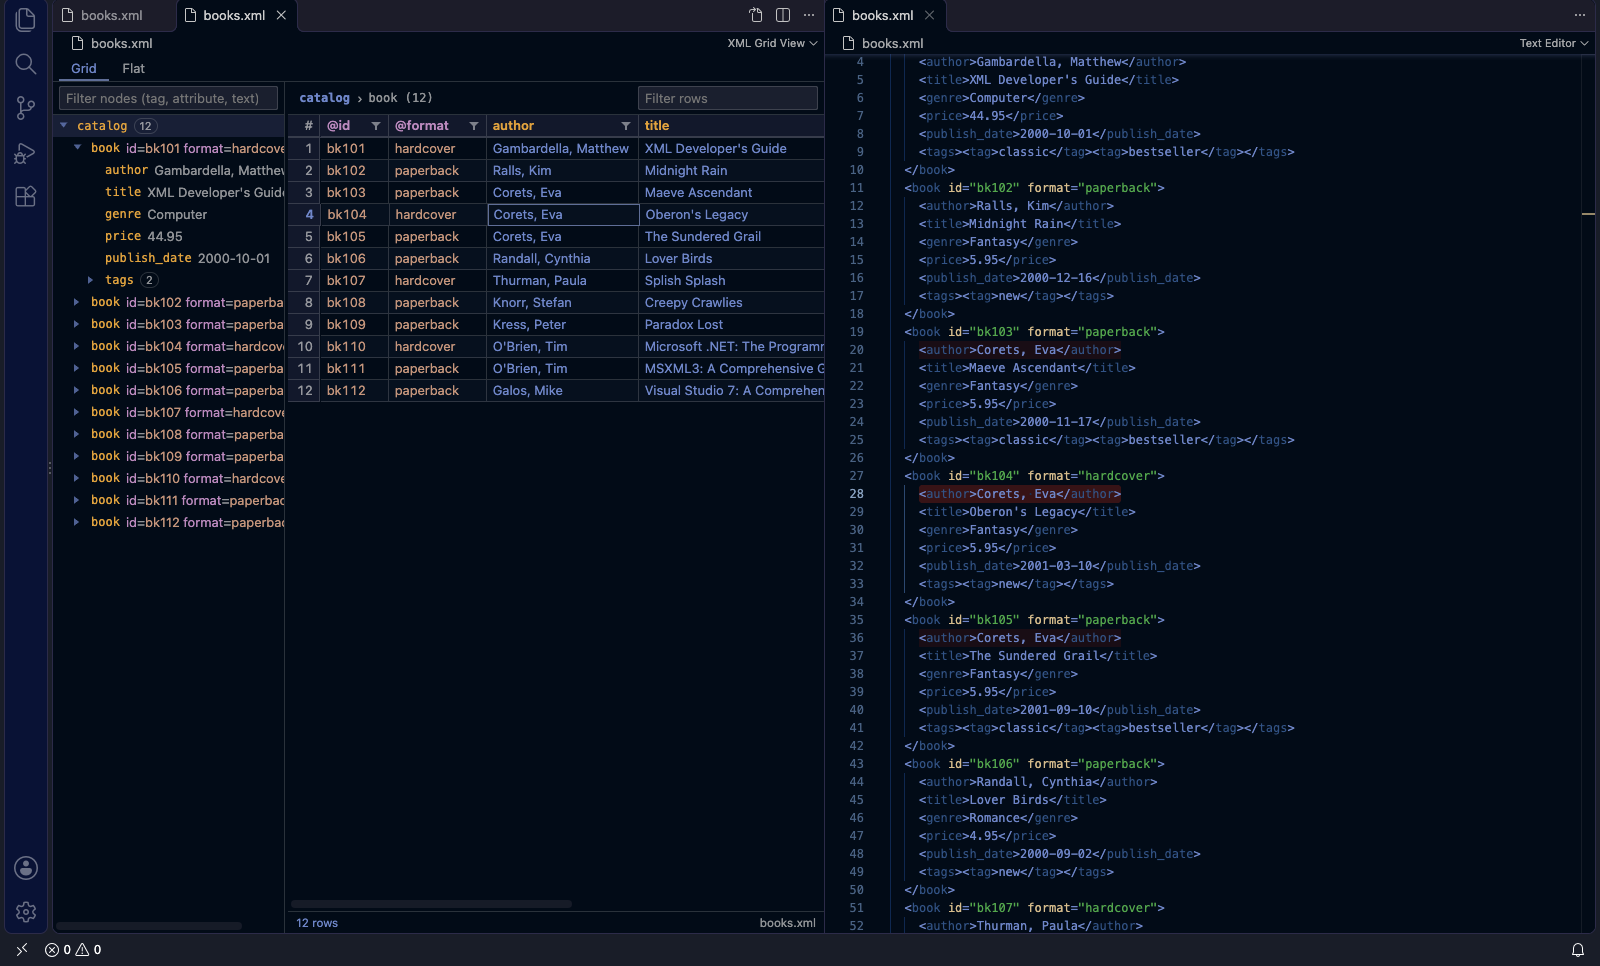Click the notifications bell icon
The image size is (1600, 966).
1578,950
